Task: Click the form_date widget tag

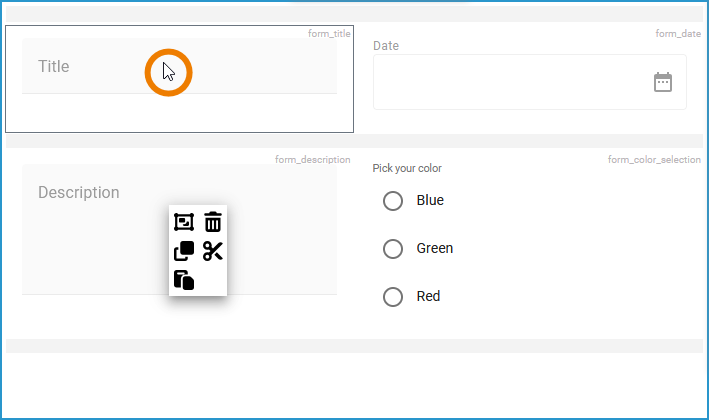Action: pyautogui.click(x=678, y=34)
